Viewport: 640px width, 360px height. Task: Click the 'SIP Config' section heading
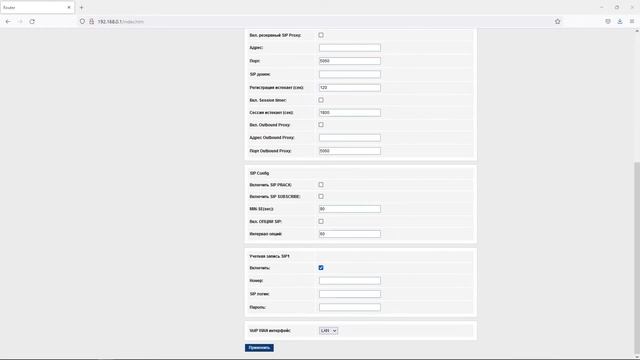coord(259,173)
